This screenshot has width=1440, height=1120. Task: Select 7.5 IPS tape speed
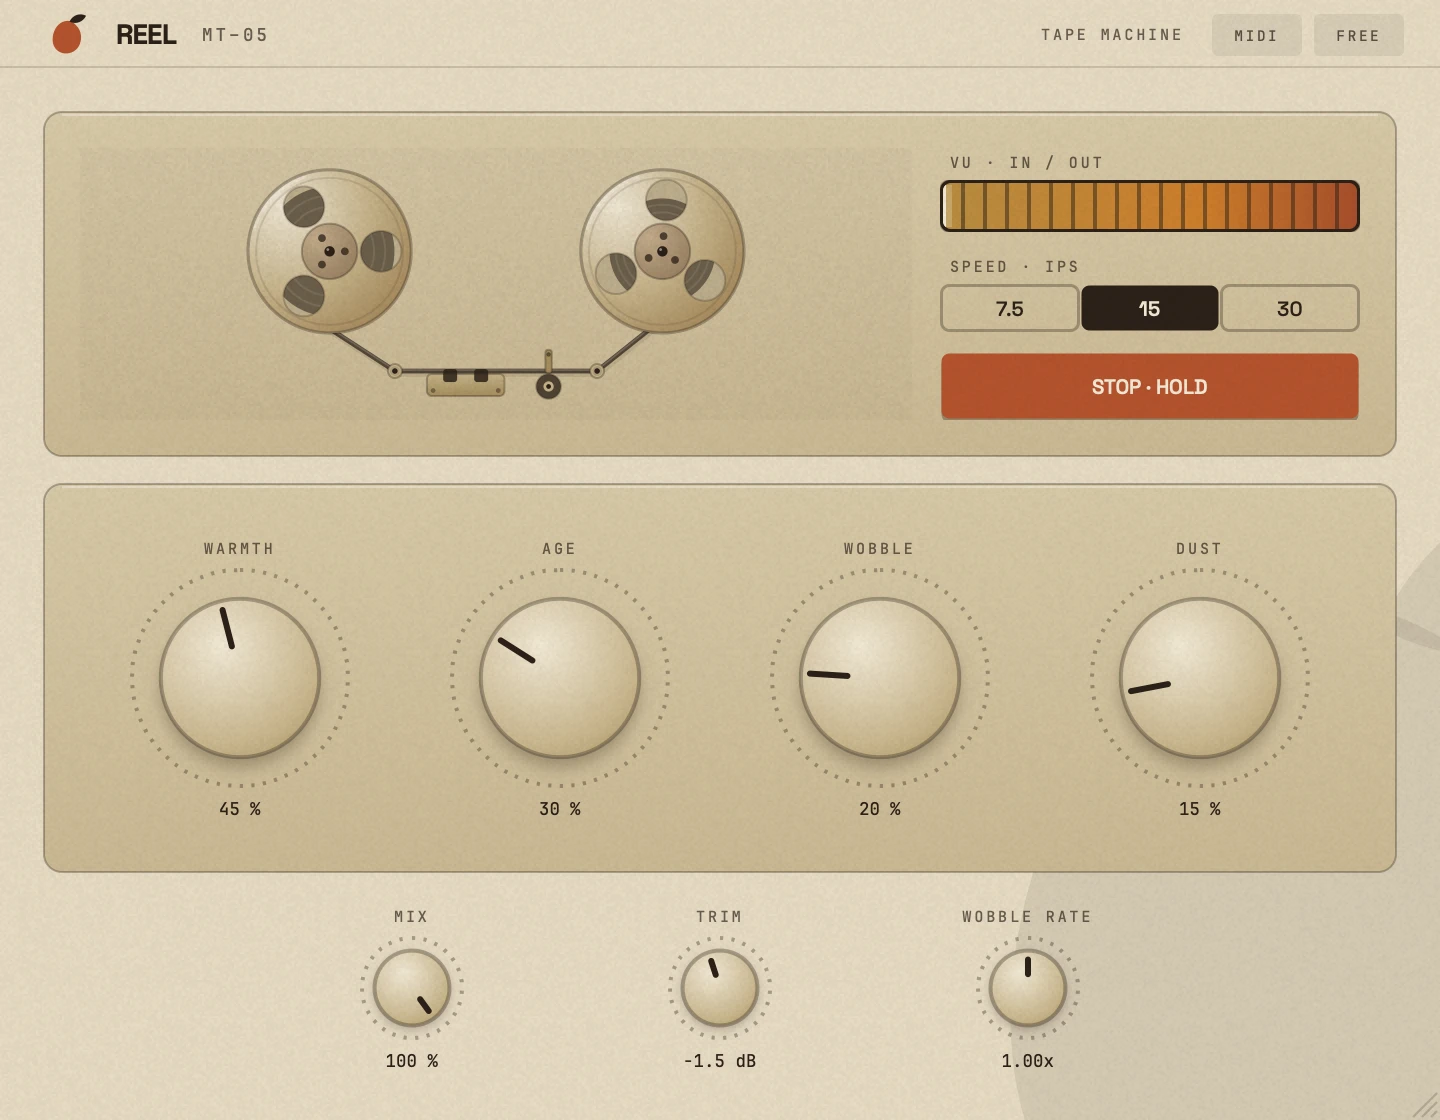(x=1010, y=308)
